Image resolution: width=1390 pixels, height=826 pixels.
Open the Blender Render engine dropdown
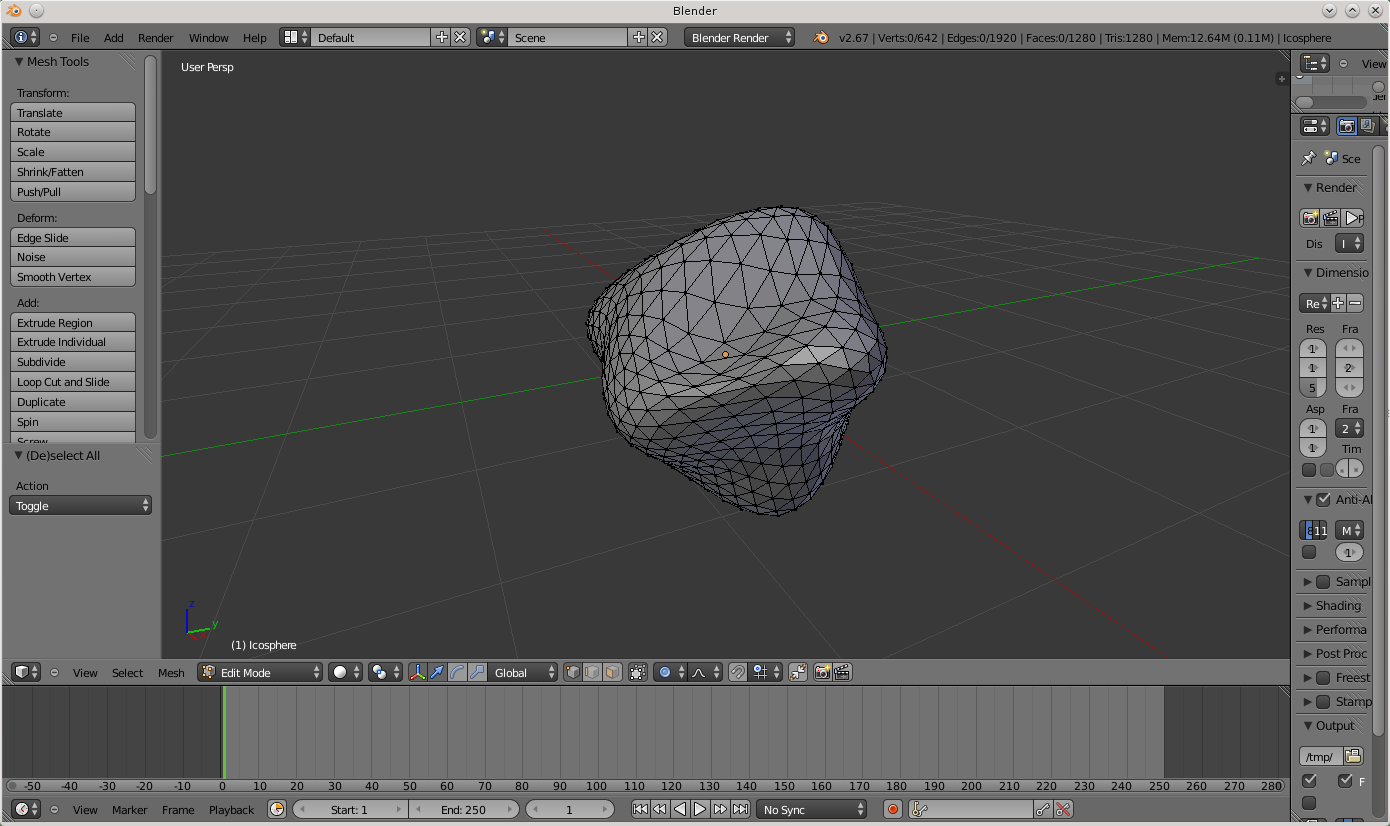click(739, 38)
